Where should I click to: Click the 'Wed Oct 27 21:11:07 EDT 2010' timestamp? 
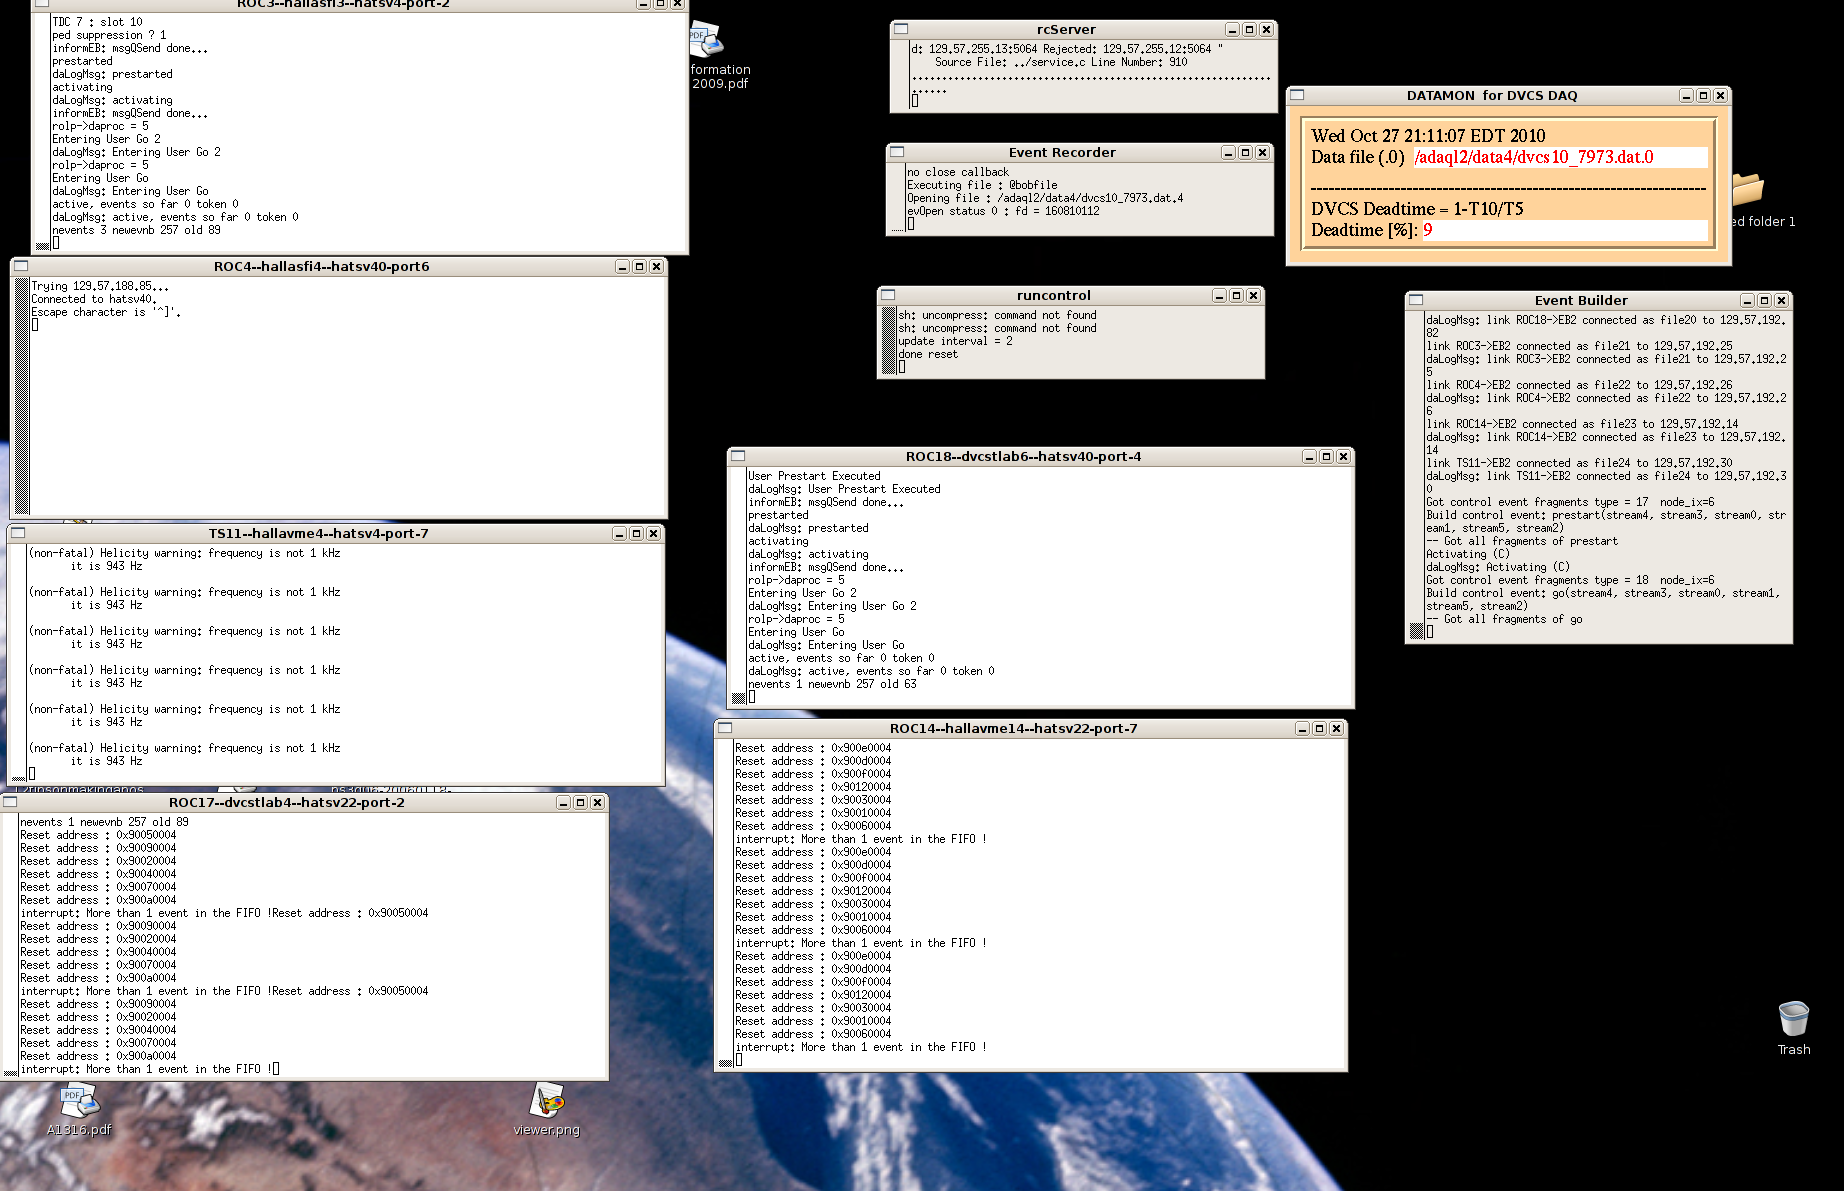(x=1428, y=135)
